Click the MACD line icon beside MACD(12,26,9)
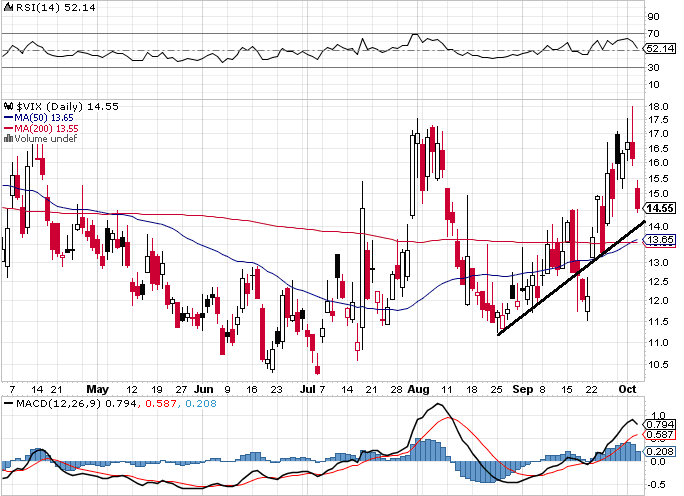 7,403
